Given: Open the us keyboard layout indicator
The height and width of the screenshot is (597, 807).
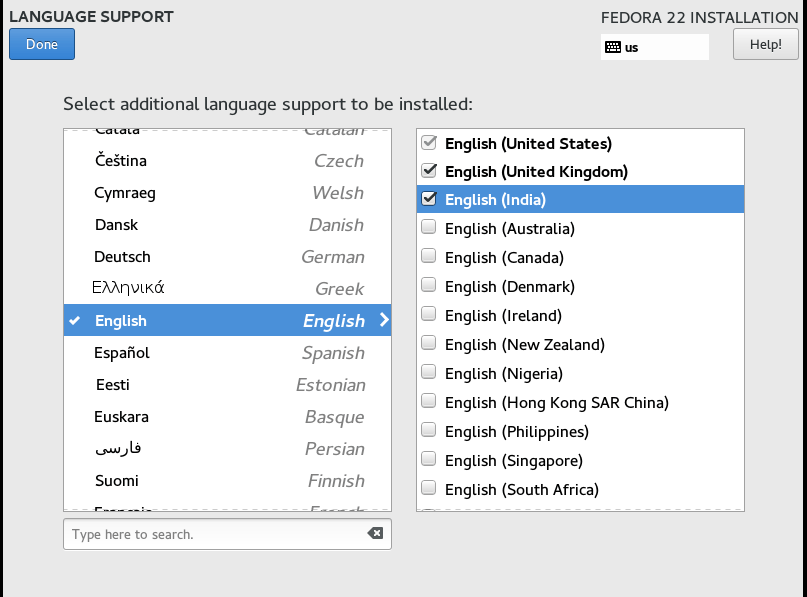Looking at the screenshot, I should [655, 47].
